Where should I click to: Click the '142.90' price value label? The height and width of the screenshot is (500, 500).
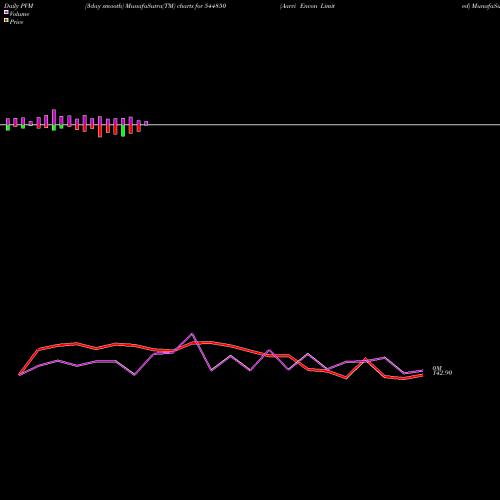pyautogui.click(x=442, y=373)
